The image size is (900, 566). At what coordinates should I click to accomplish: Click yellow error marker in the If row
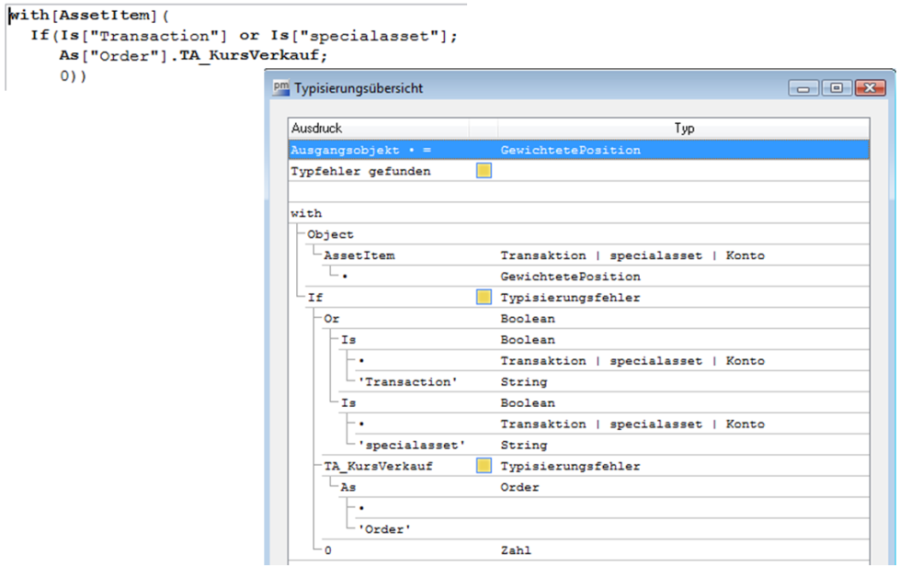coord(484,297)
